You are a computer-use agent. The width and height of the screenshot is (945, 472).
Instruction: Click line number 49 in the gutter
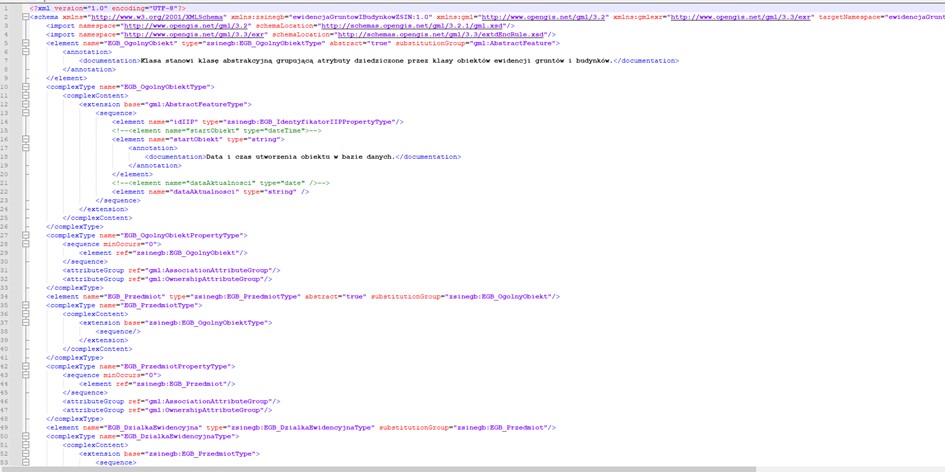(x=7, y=427)
